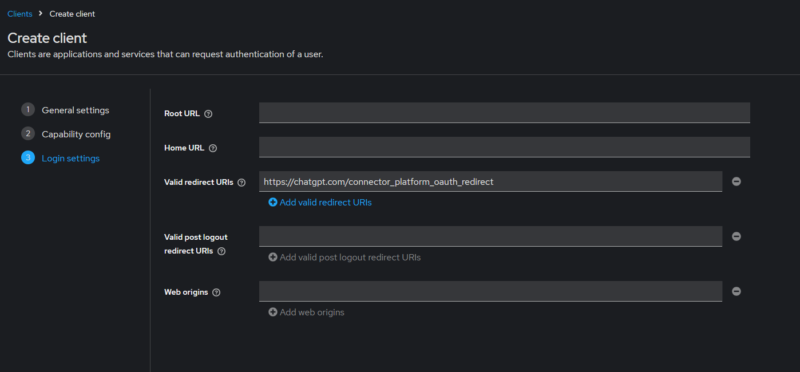The width and height of the screenshot is (800, 372).
Task: Click the Home URL label
Action: (x=184, y=148)
